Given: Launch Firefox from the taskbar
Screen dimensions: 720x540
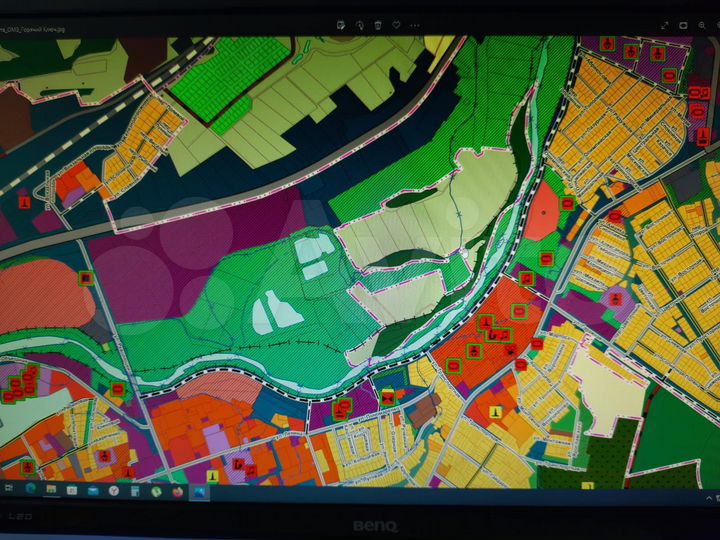Looking at the screenshot, I should pos(178,492).
